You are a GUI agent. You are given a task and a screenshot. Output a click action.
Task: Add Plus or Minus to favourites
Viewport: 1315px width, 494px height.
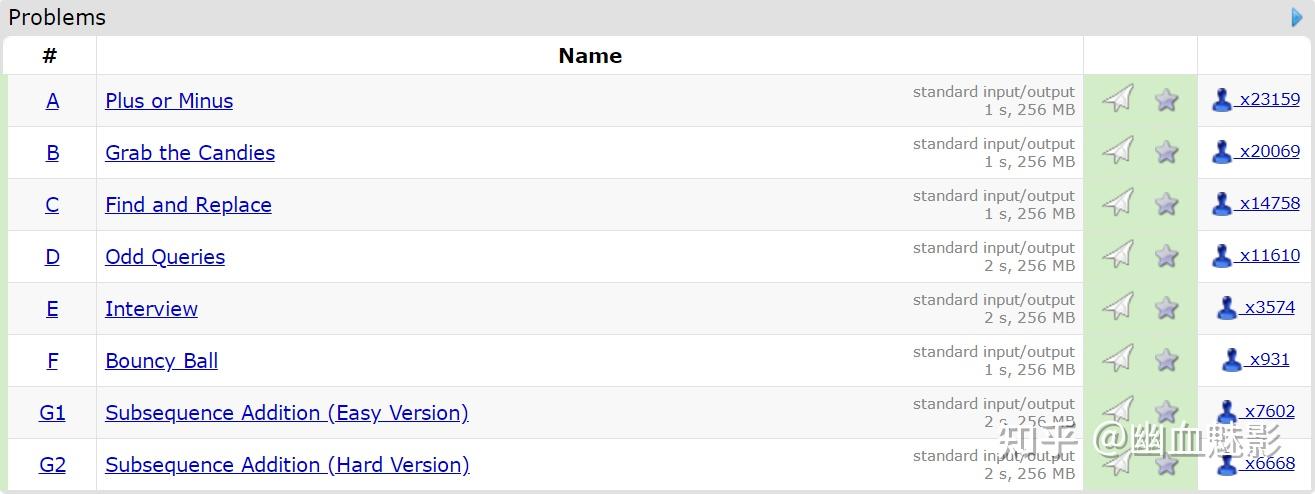[x=1166, y=100]
